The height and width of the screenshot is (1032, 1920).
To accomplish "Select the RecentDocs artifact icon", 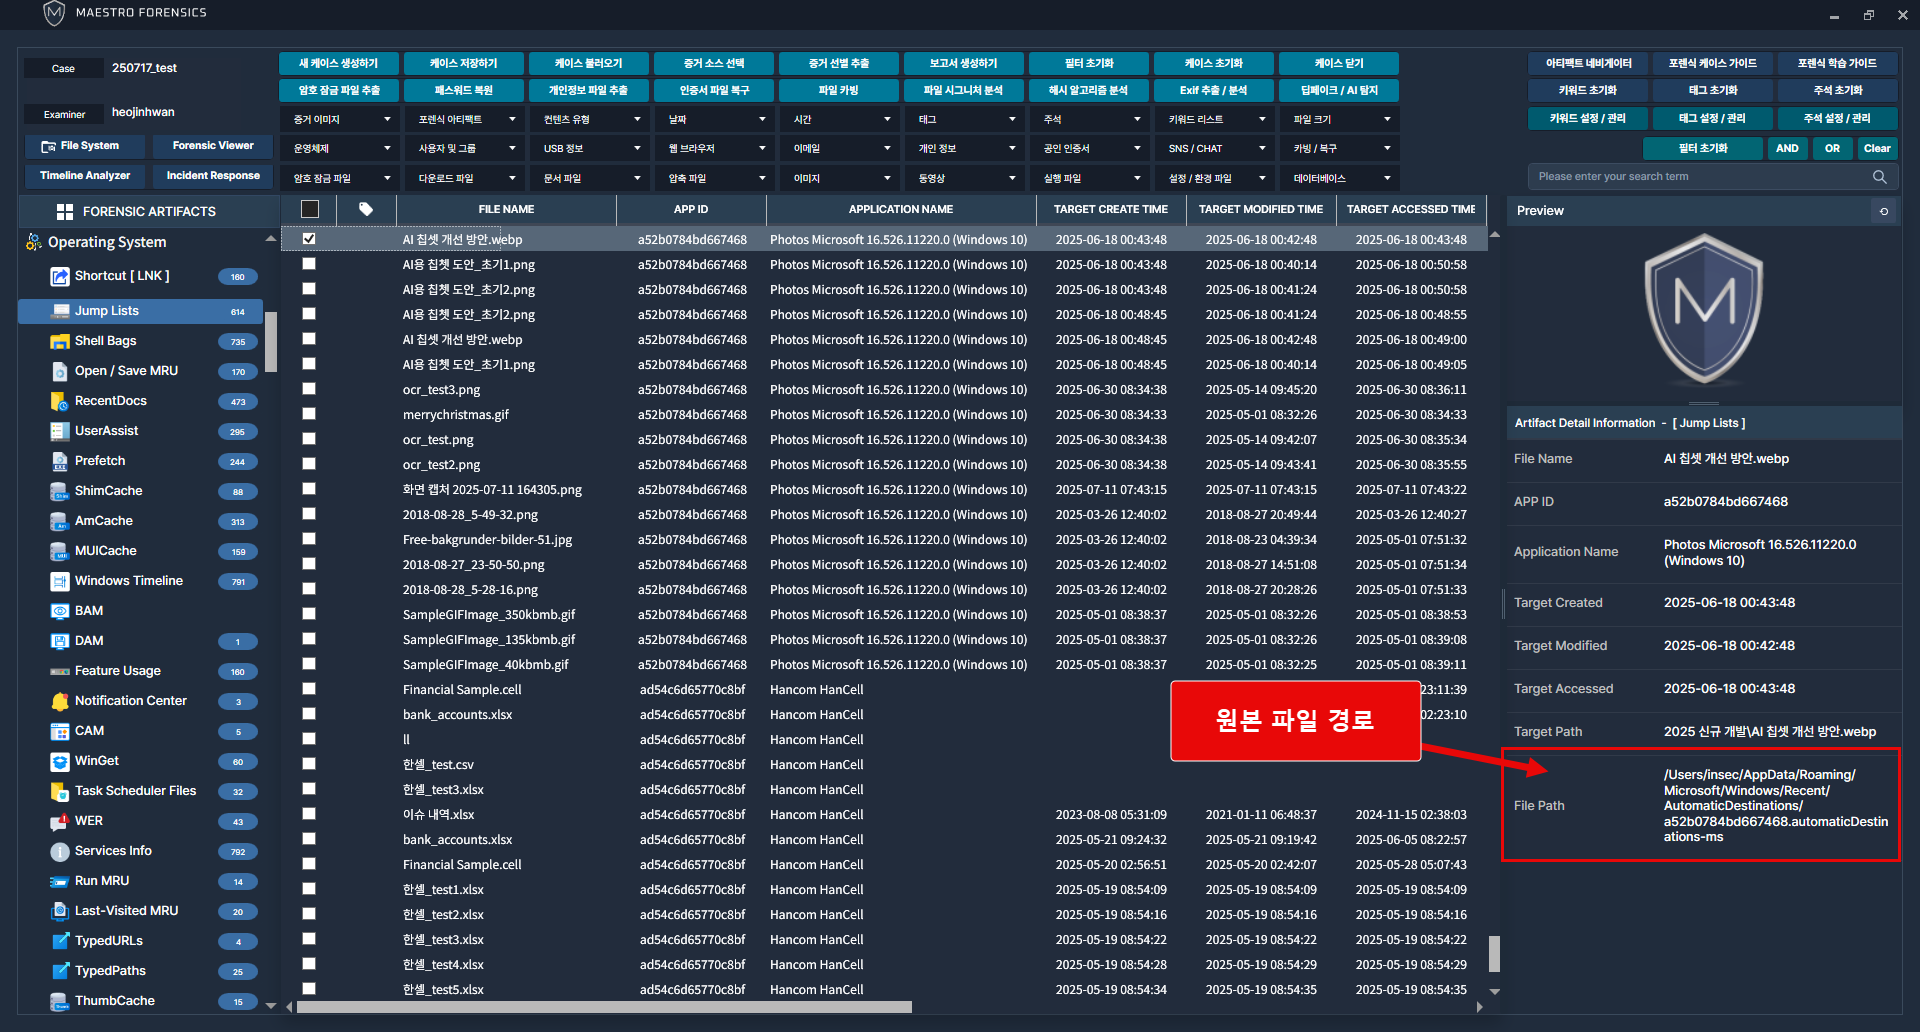I will [60, 401].
